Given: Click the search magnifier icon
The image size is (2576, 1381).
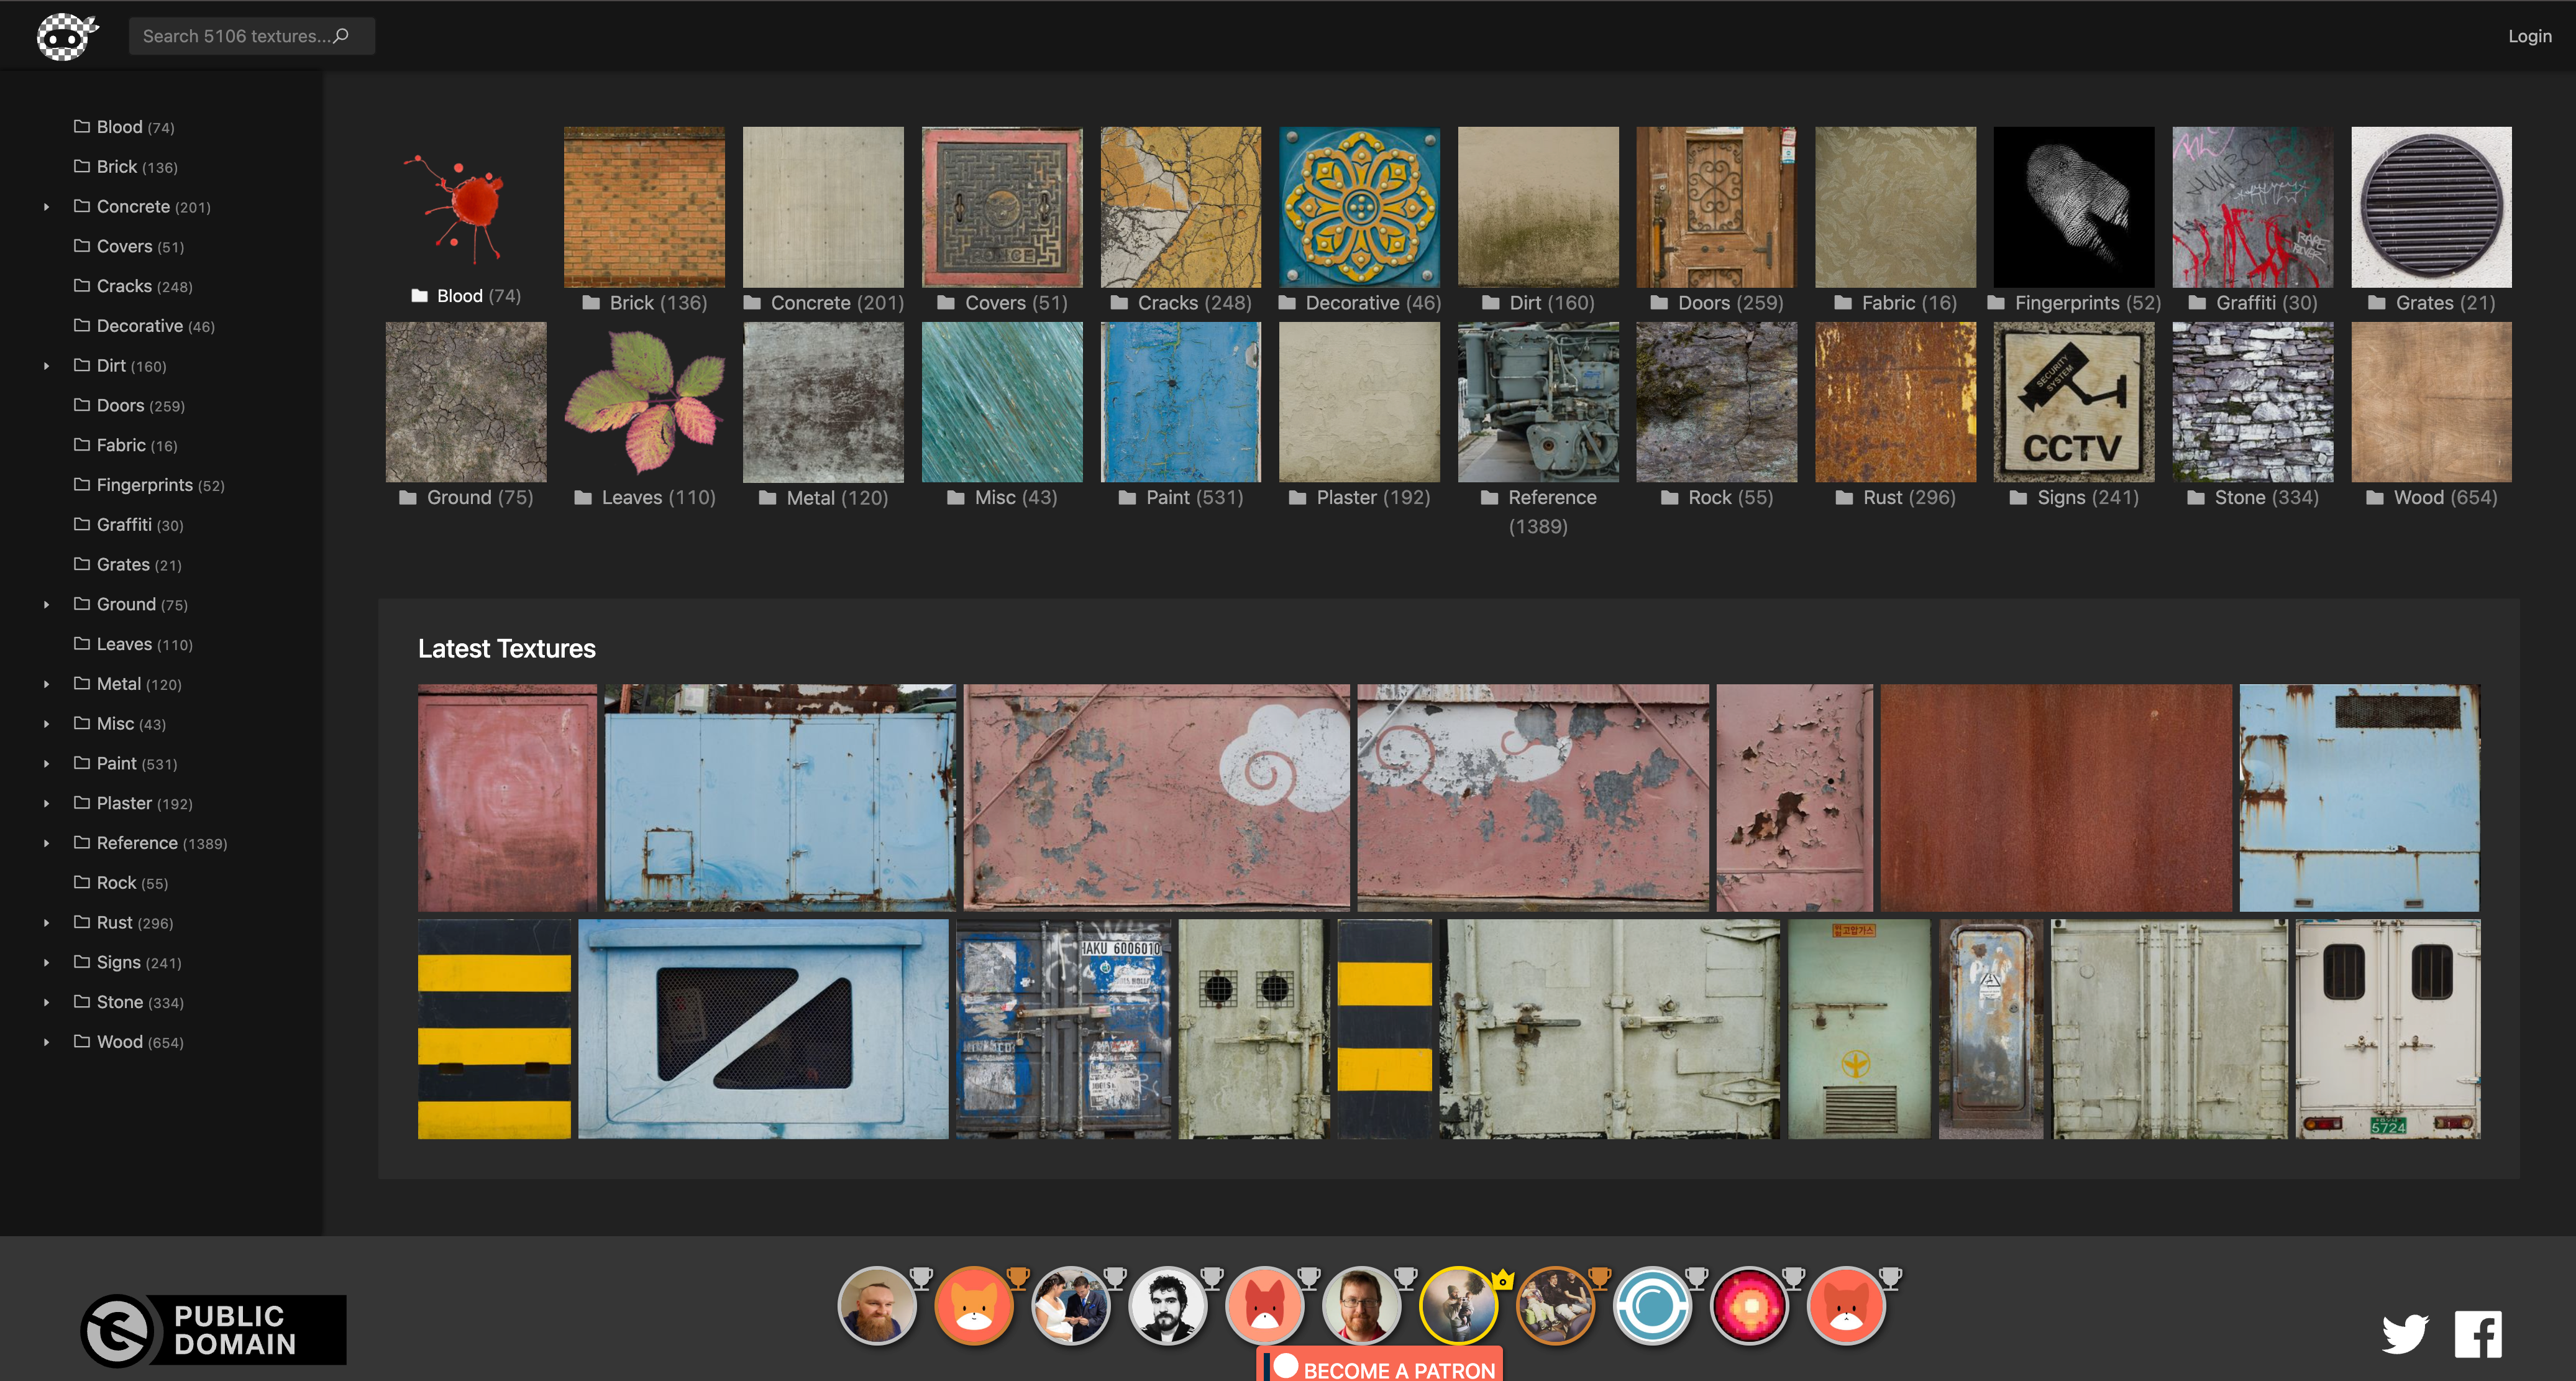Looking at the screenshot, I should tap(341, 36).
